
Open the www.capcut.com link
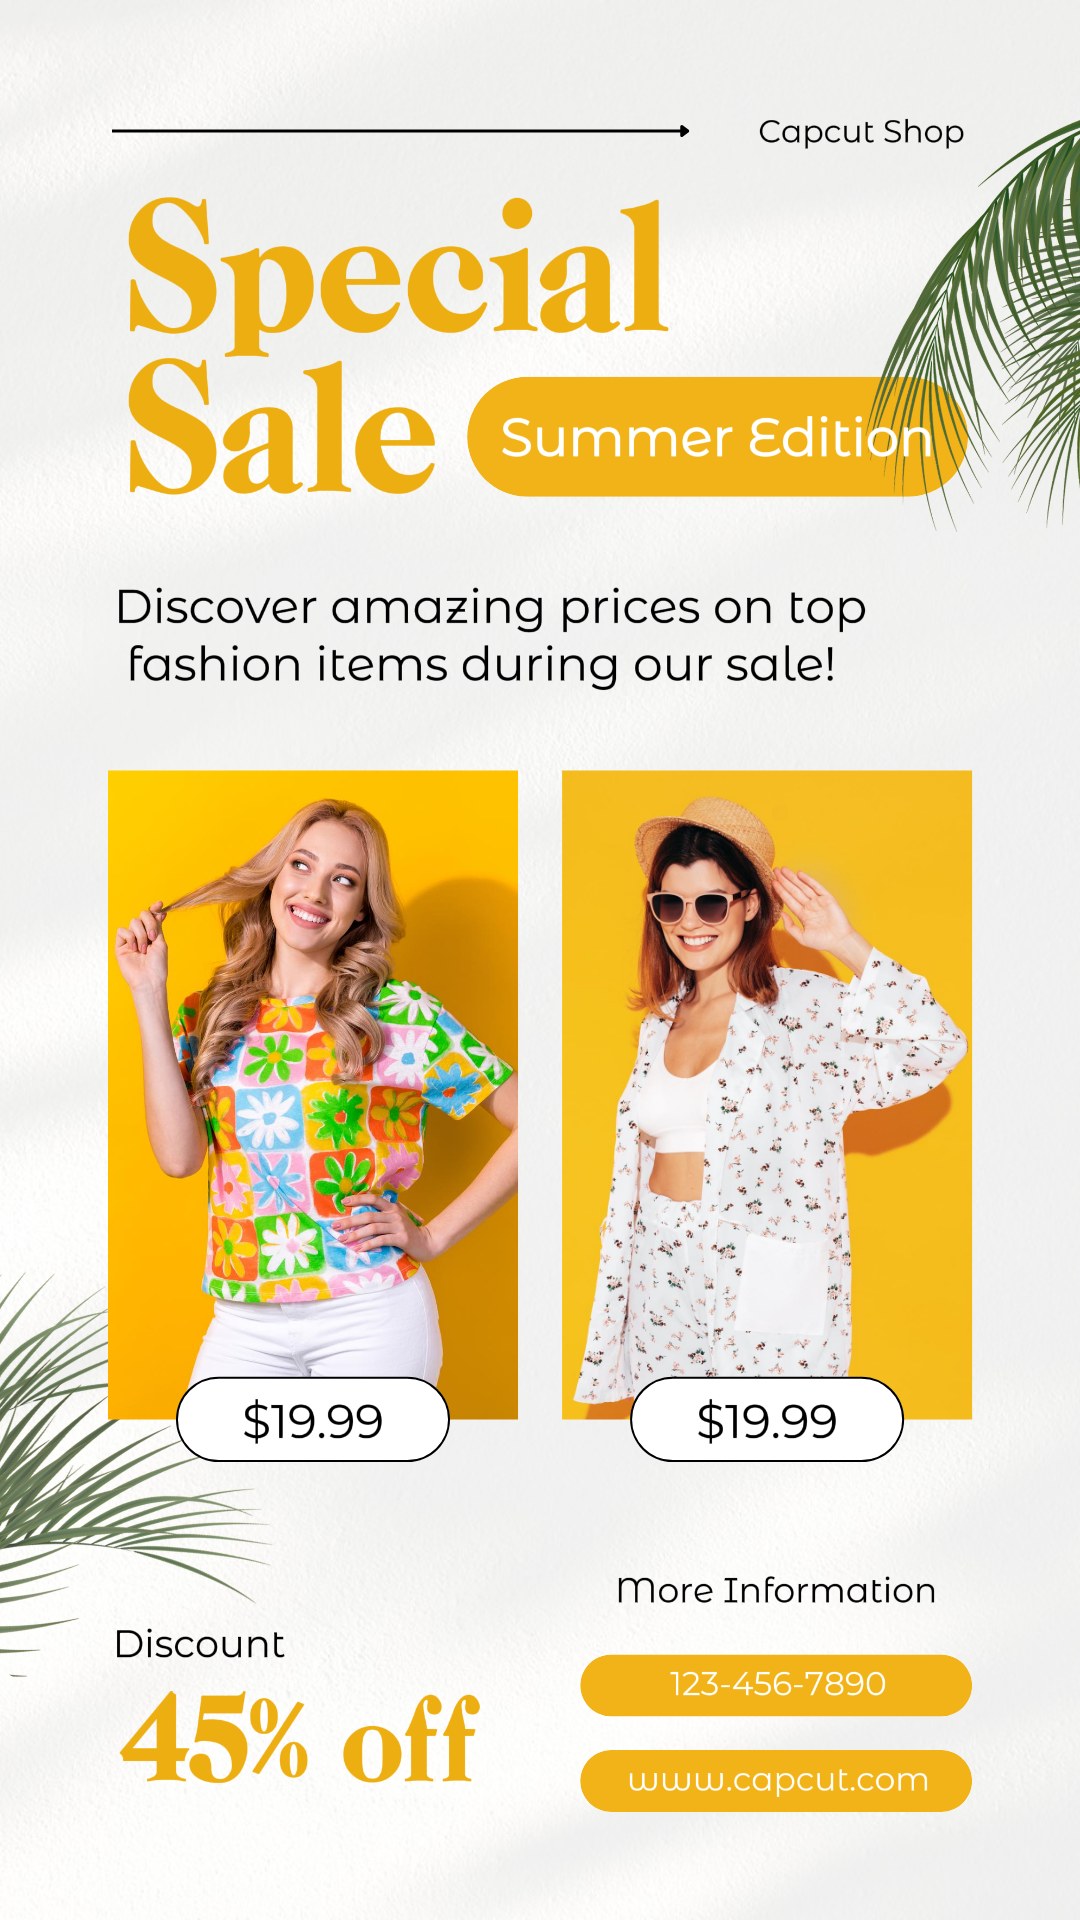[x=776, y=1781]
